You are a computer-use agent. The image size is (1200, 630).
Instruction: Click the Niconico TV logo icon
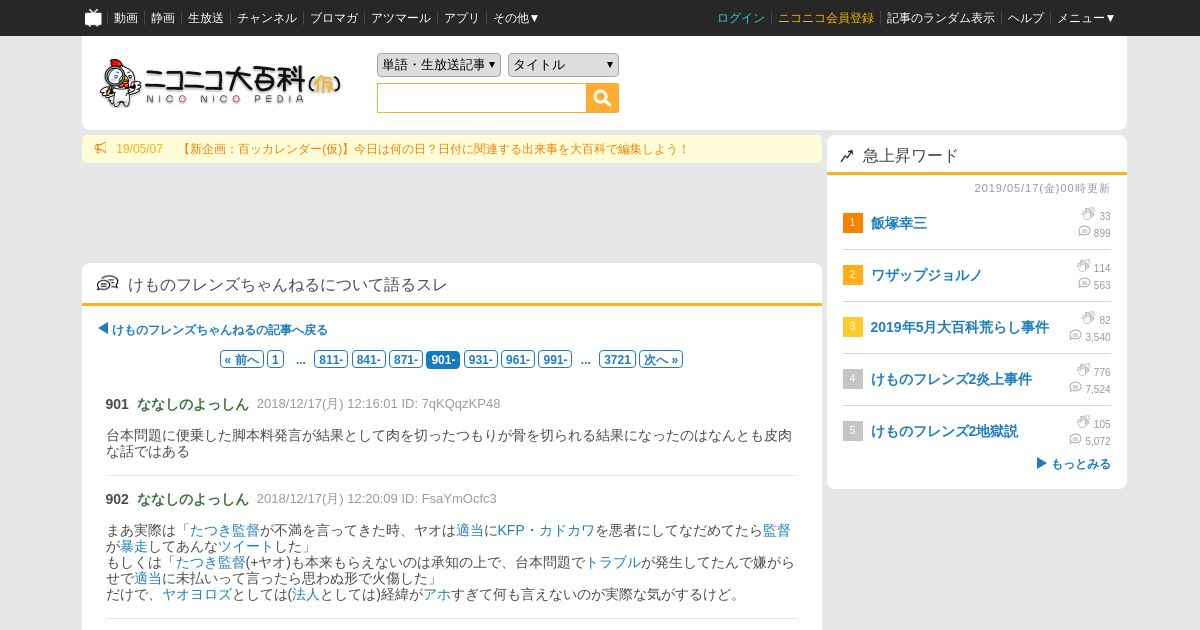(93, 18)
